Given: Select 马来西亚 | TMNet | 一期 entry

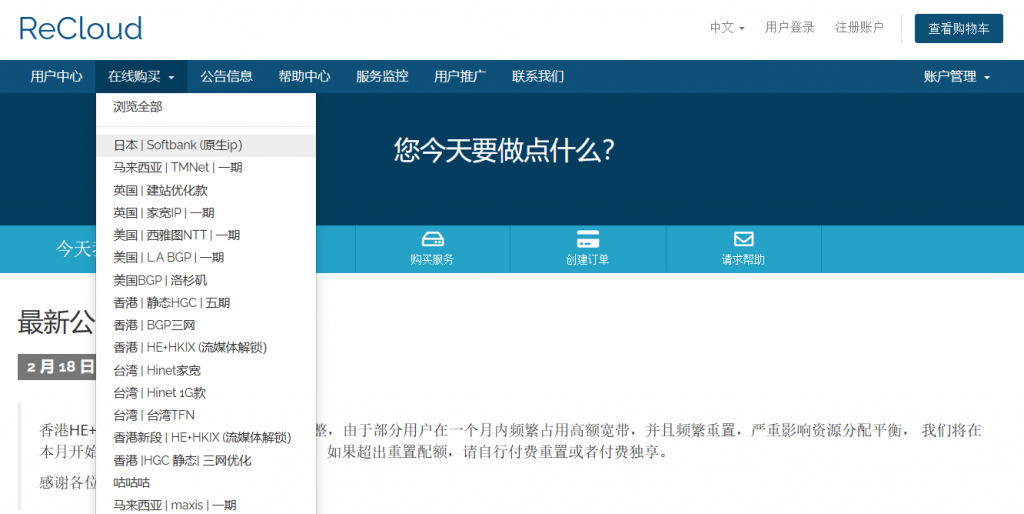Looking at the screenshot, I should (x=206, y=167).
